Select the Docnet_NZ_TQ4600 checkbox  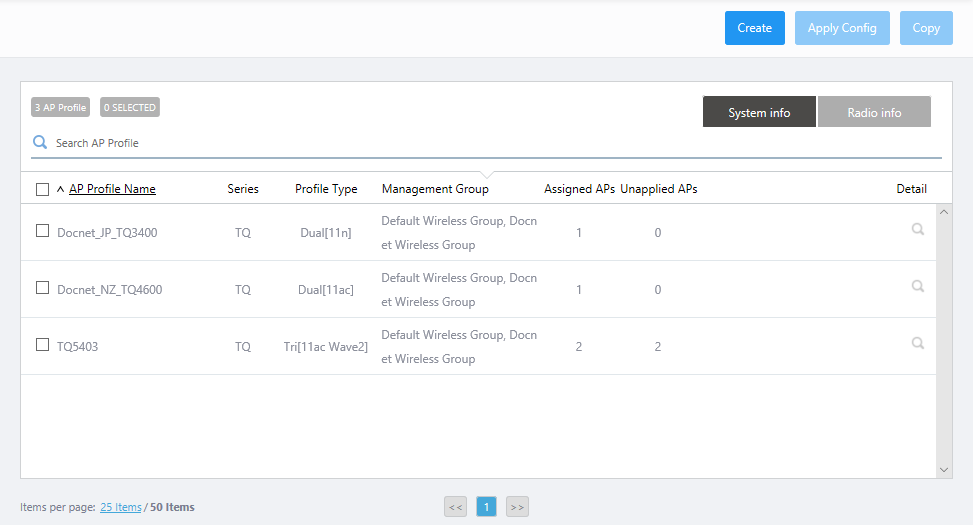tap(42, 288)
